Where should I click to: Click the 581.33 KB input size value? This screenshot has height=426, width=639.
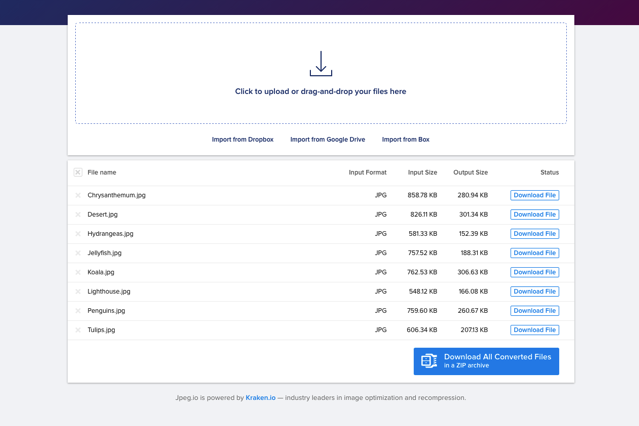[x=423, y=234]
